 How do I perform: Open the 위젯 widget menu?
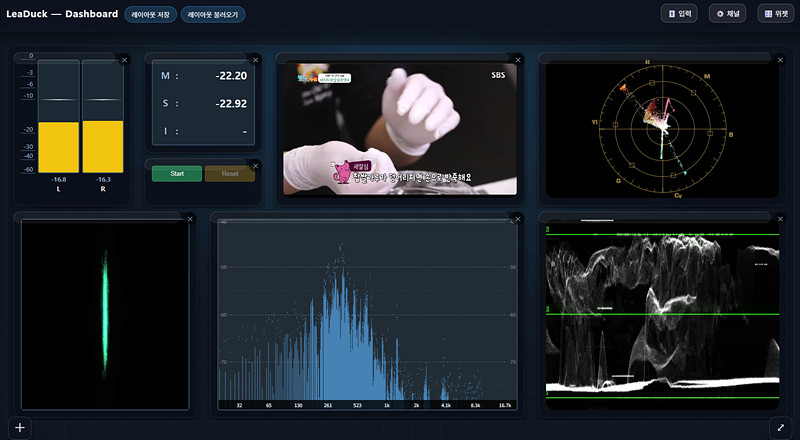tap(776, 14)
